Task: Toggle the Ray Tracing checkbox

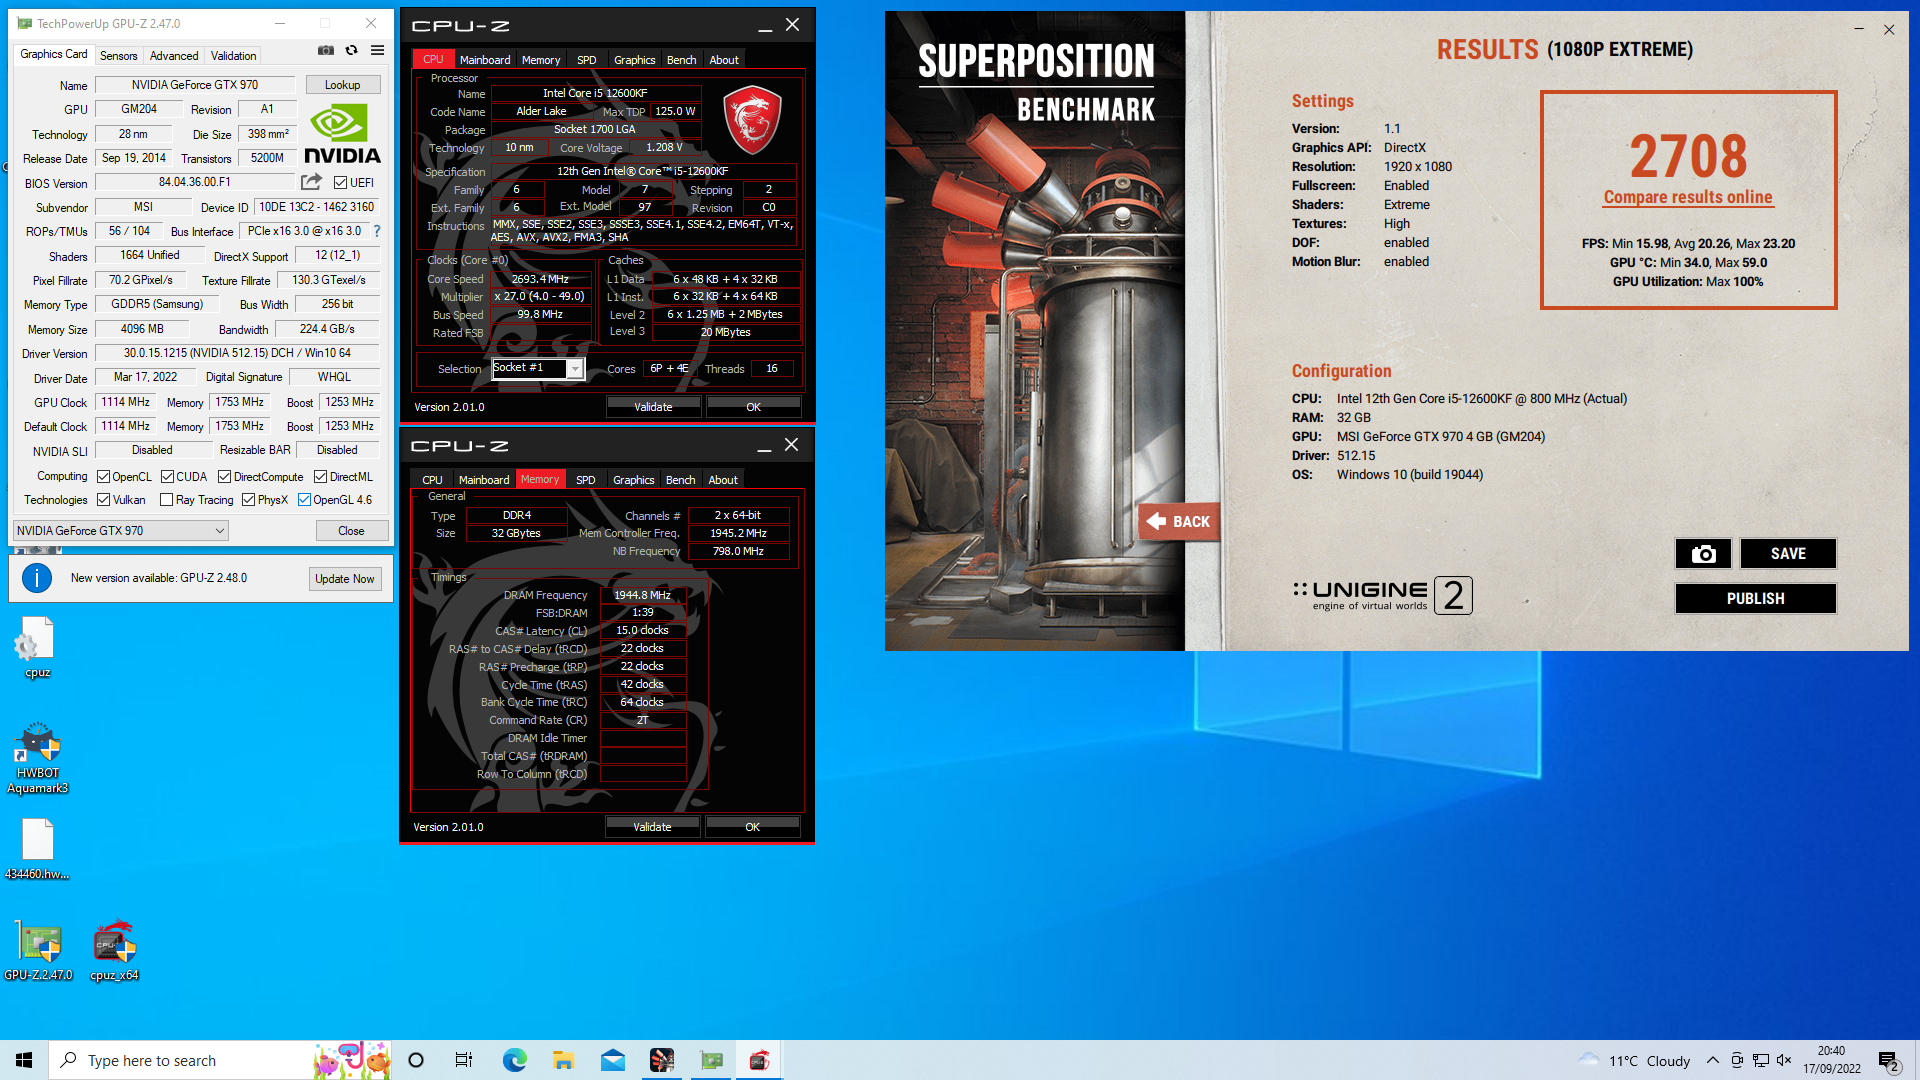Action: click(167, 500)
